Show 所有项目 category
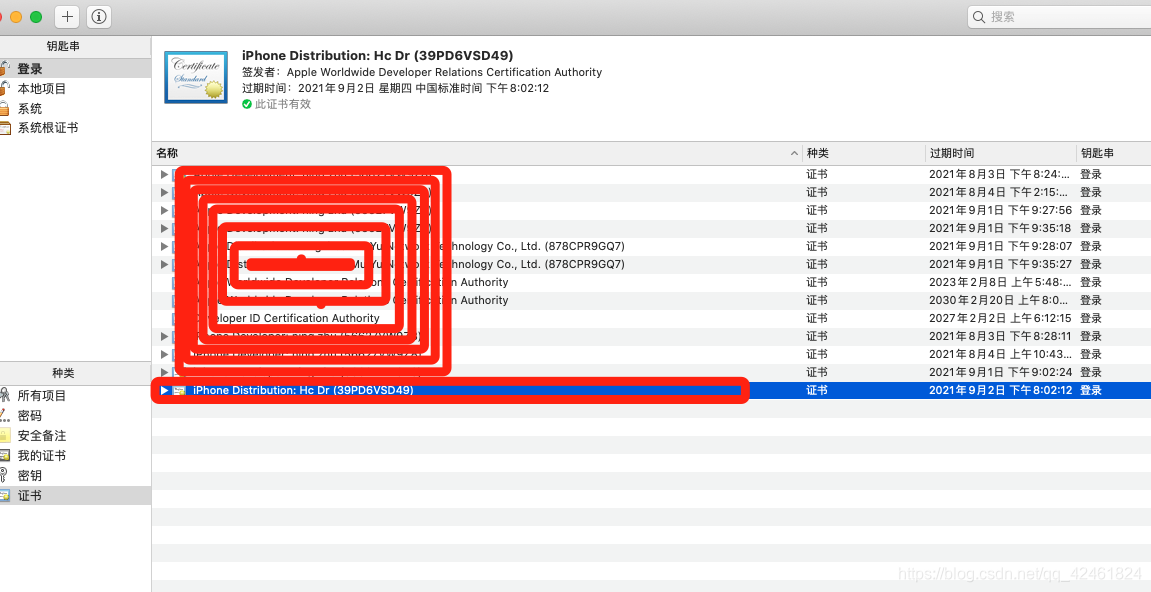Screen dimensions: 1151x592 coord(75,395)
